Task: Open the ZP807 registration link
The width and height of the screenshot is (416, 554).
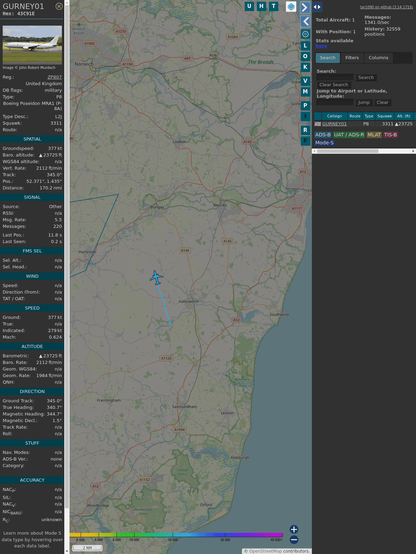Action: tap(55, 77)
